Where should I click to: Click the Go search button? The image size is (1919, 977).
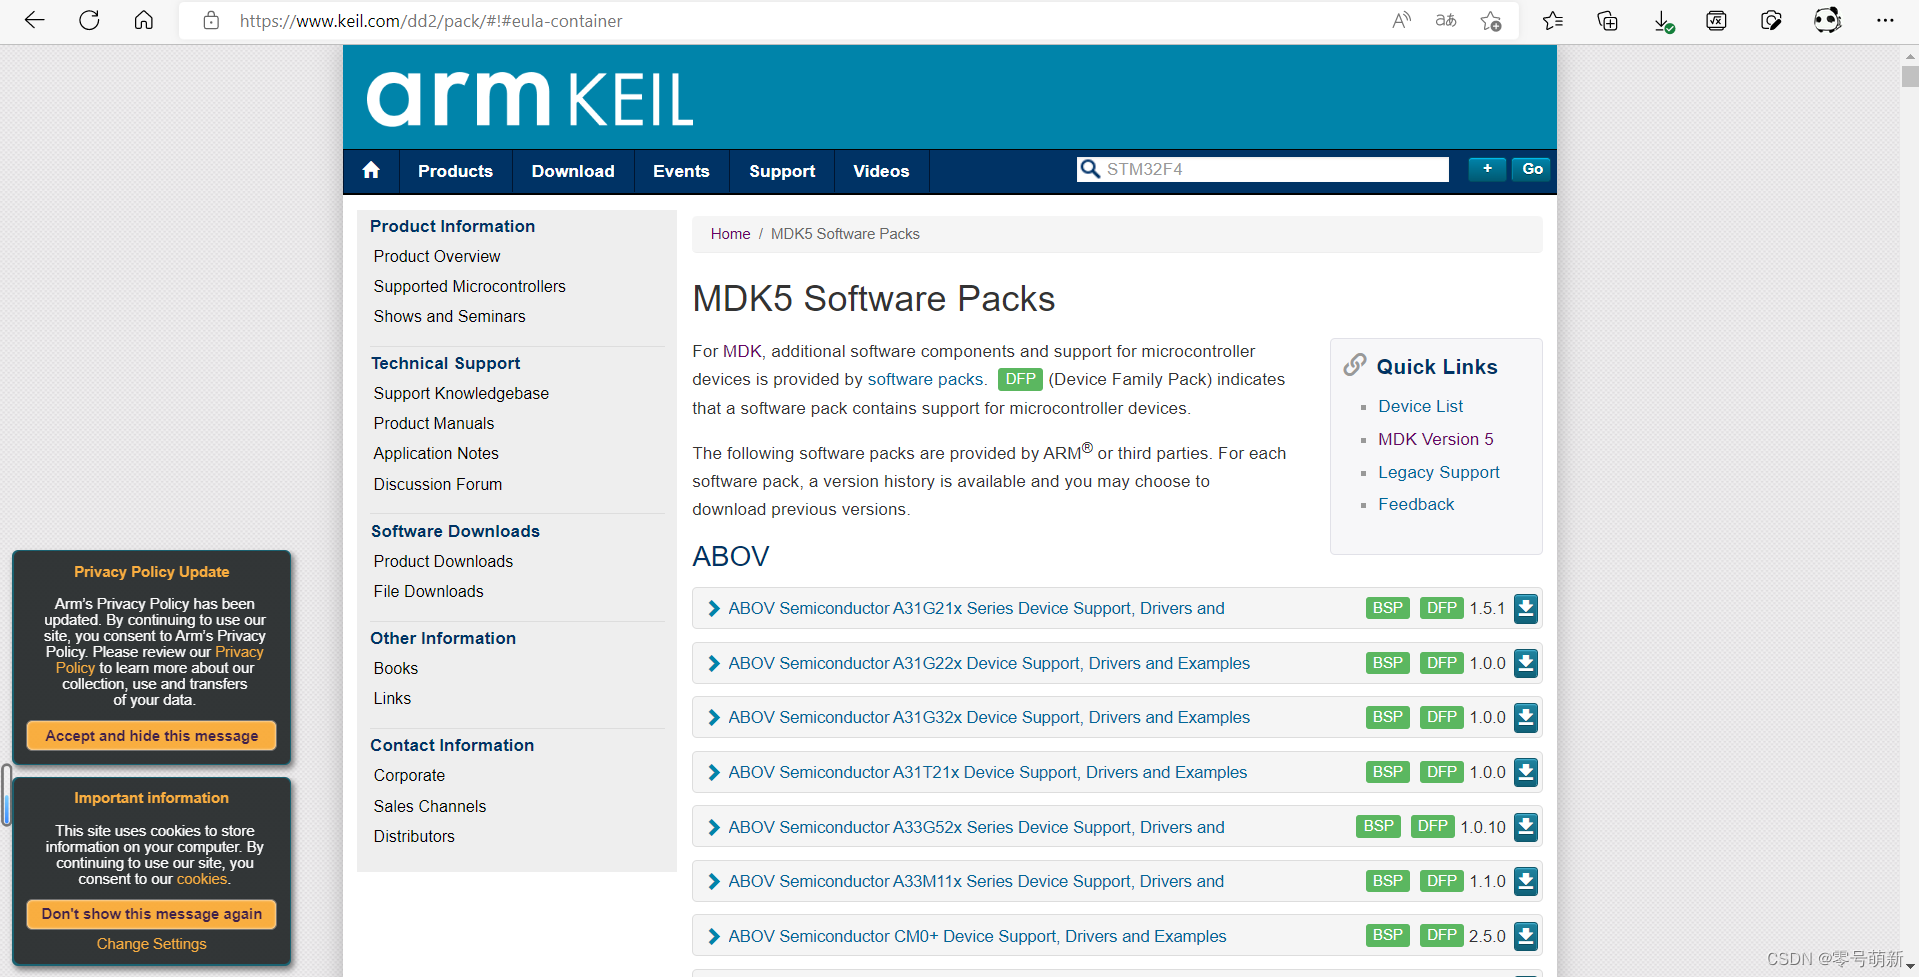[1532, 169]
